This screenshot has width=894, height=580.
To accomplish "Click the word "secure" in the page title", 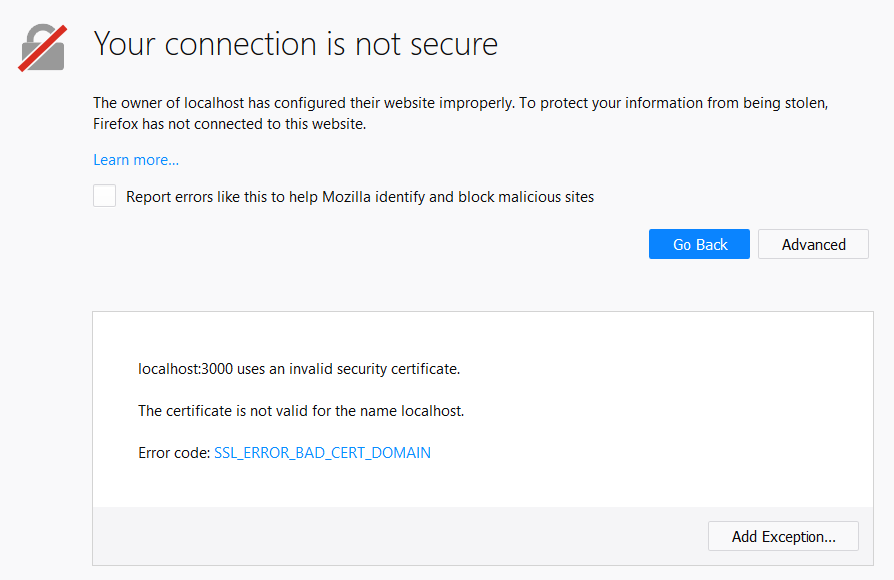I will tap(447, 44).
